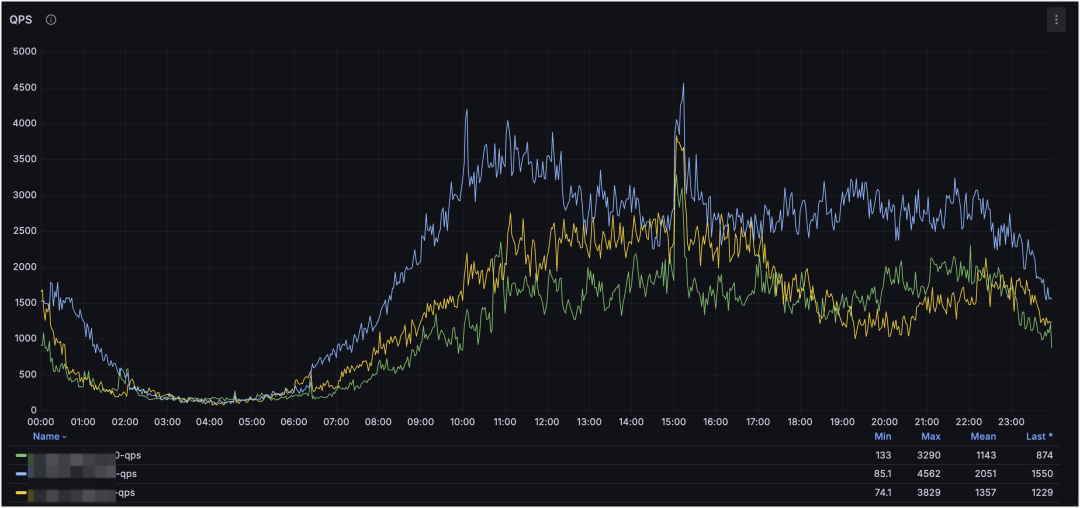1080x508 pixels.
Task: Sort legend by Name column
Action: tap(50, 436)
